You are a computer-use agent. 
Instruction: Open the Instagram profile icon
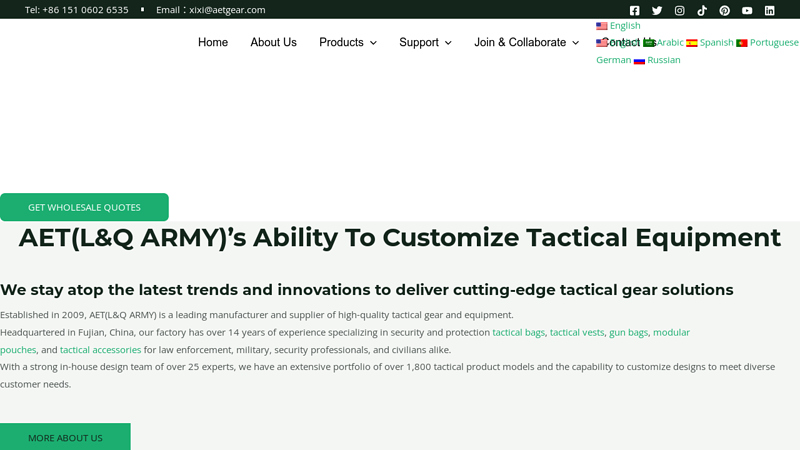(x=679, y=10)
